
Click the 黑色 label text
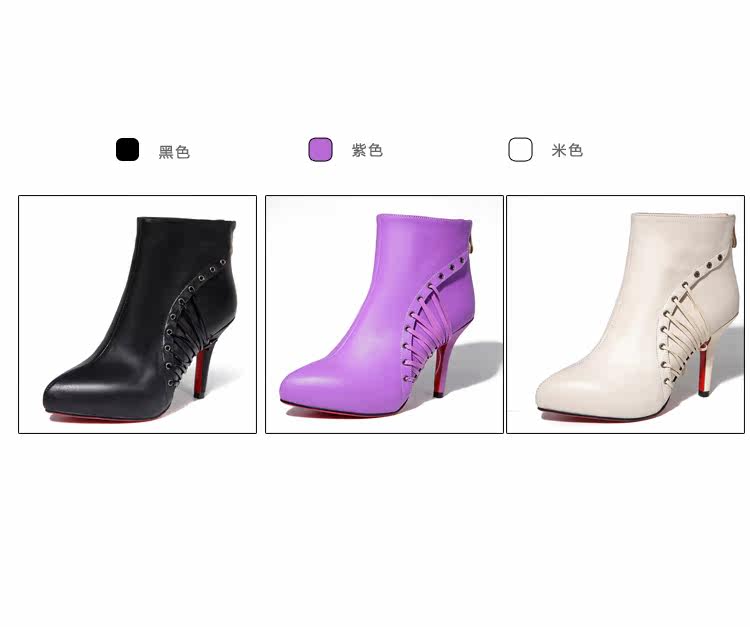pos(174,152)
